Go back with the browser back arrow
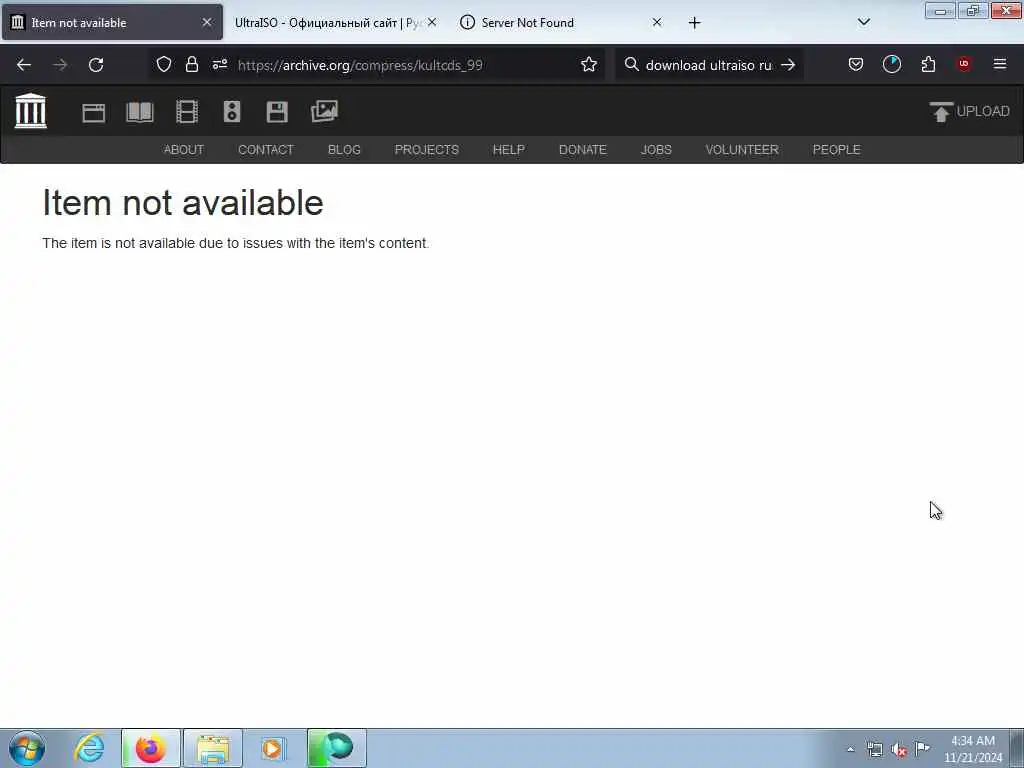The image size is (1024, 768). (24, 65)
